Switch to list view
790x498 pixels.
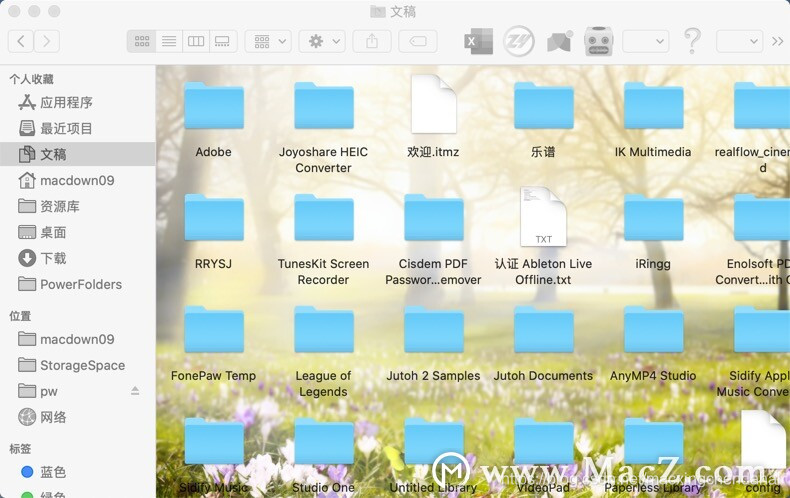coord(169,41)
